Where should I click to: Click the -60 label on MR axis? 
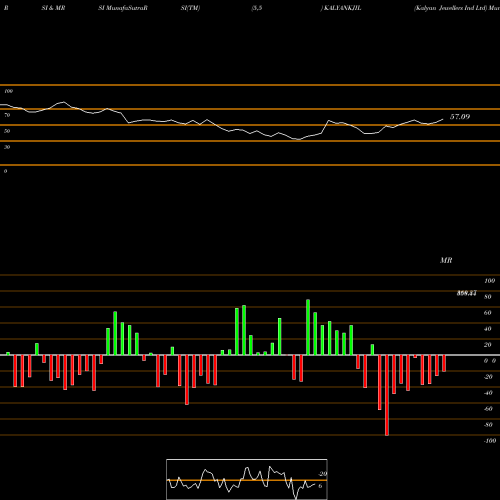(x=488, y=409)
